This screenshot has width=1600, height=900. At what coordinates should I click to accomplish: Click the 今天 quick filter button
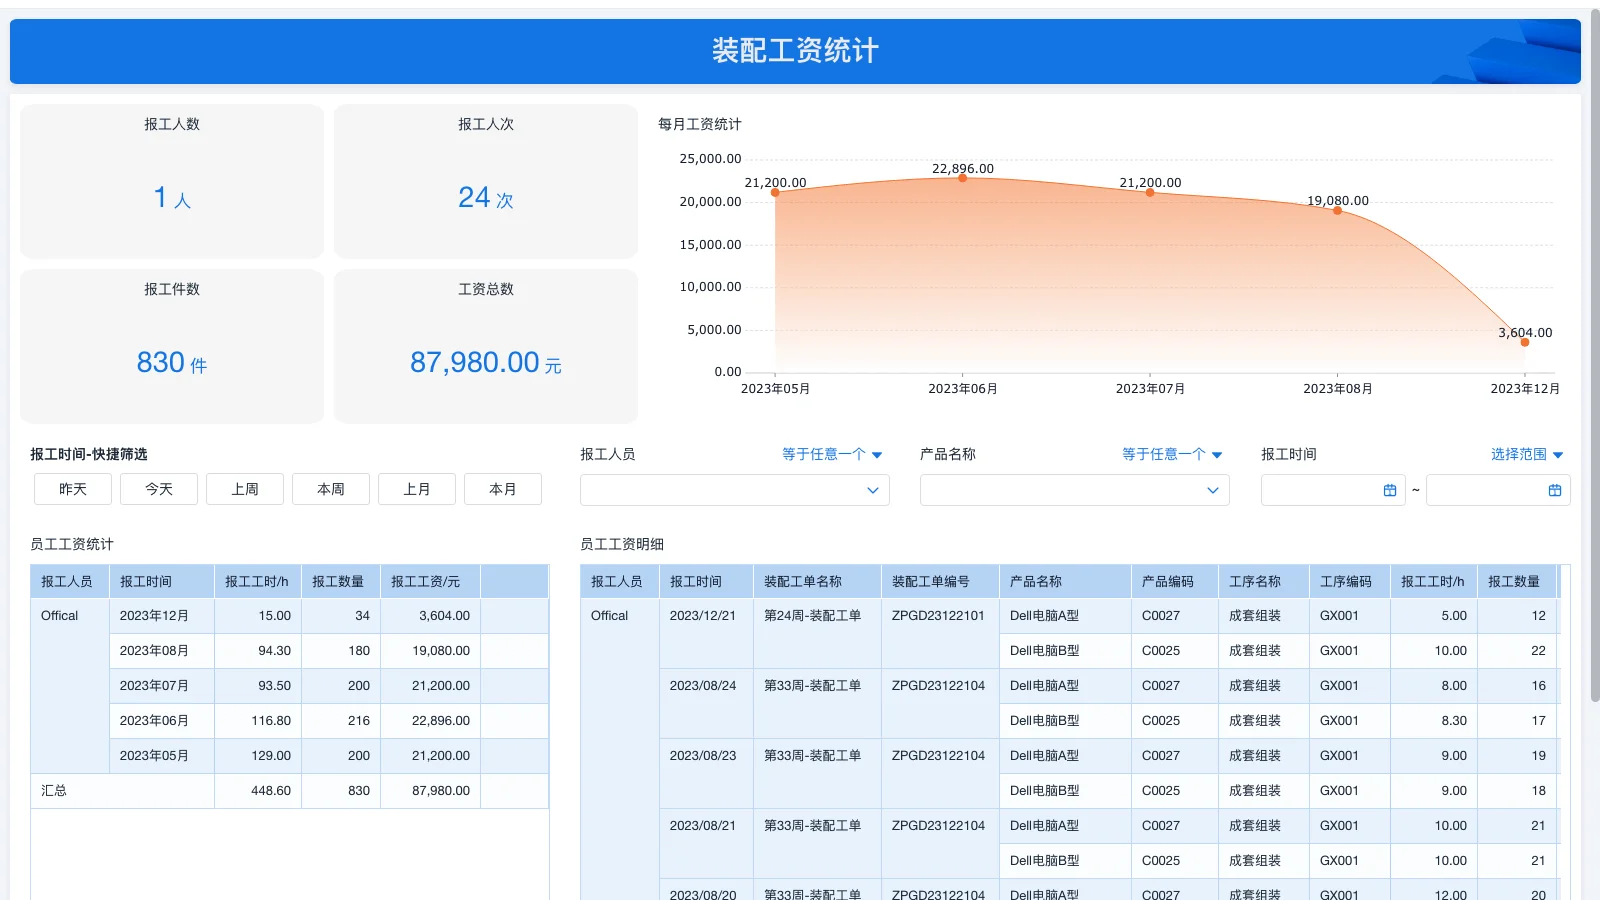158,489
